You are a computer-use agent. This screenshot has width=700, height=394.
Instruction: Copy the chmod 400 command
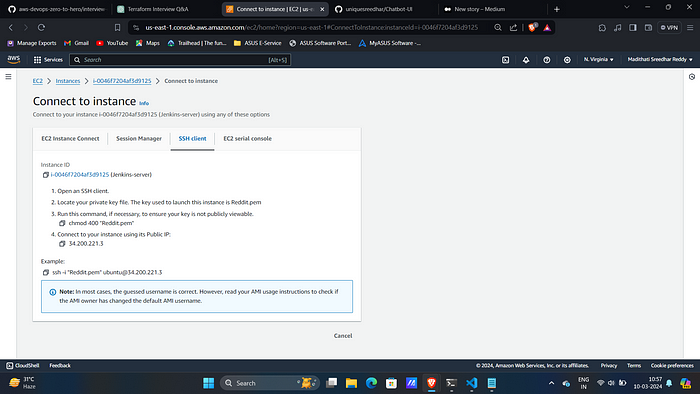(x=62, y=223)
